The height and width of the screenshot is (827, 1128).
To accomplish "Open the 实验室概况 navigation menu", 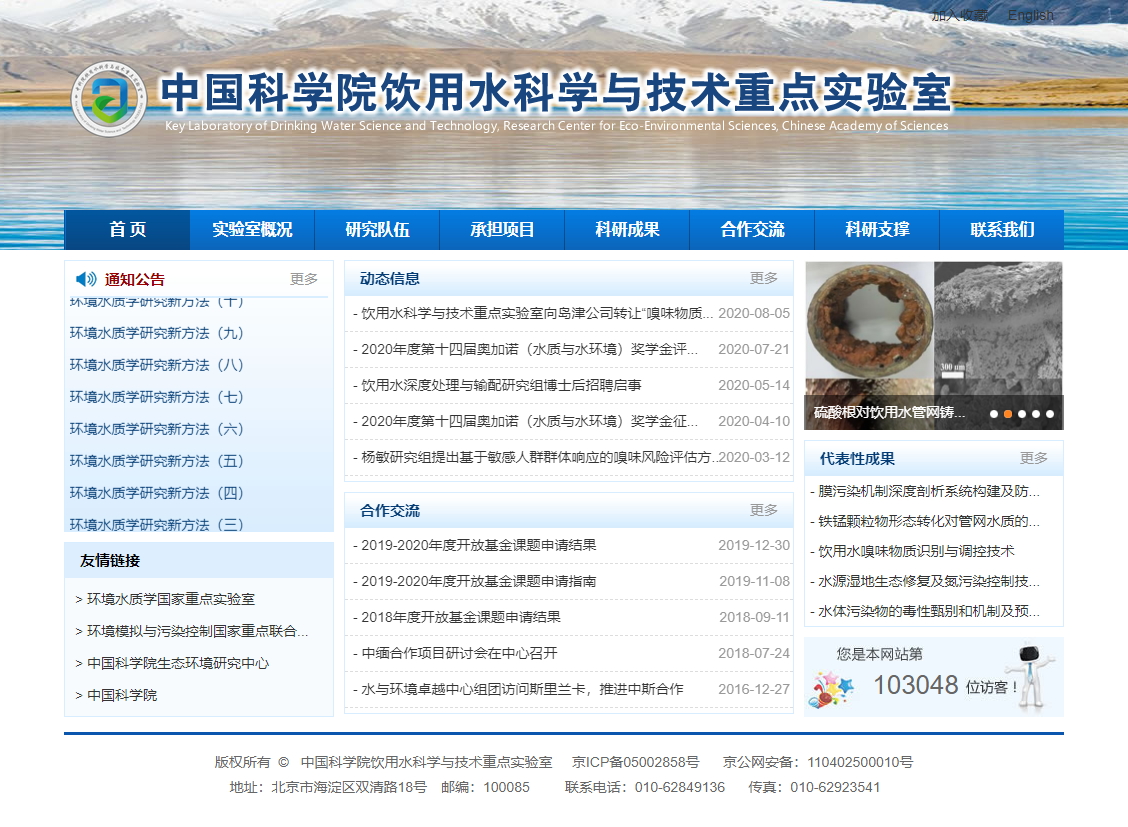I will point(253,229).
